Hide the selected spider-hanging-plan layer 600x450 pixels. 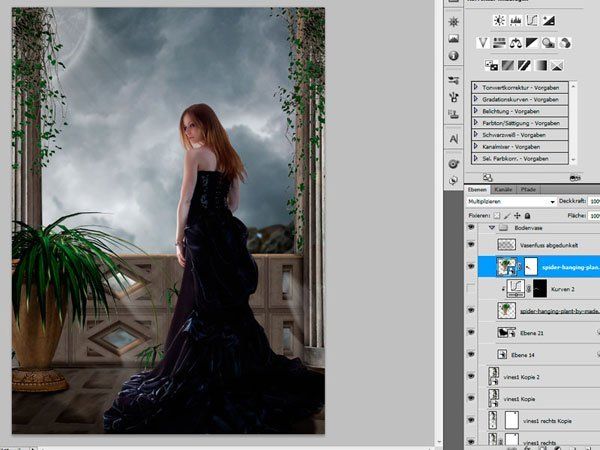pos(471,266)
